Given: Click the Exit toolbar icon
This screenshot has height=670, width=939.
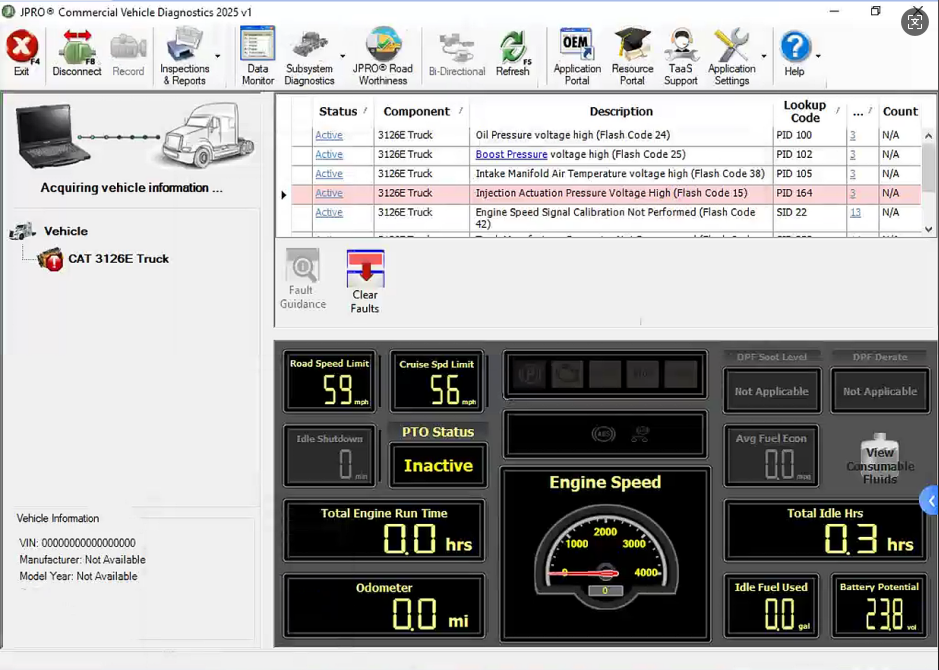Looking at the screenshot, I should tap(22, 53).
